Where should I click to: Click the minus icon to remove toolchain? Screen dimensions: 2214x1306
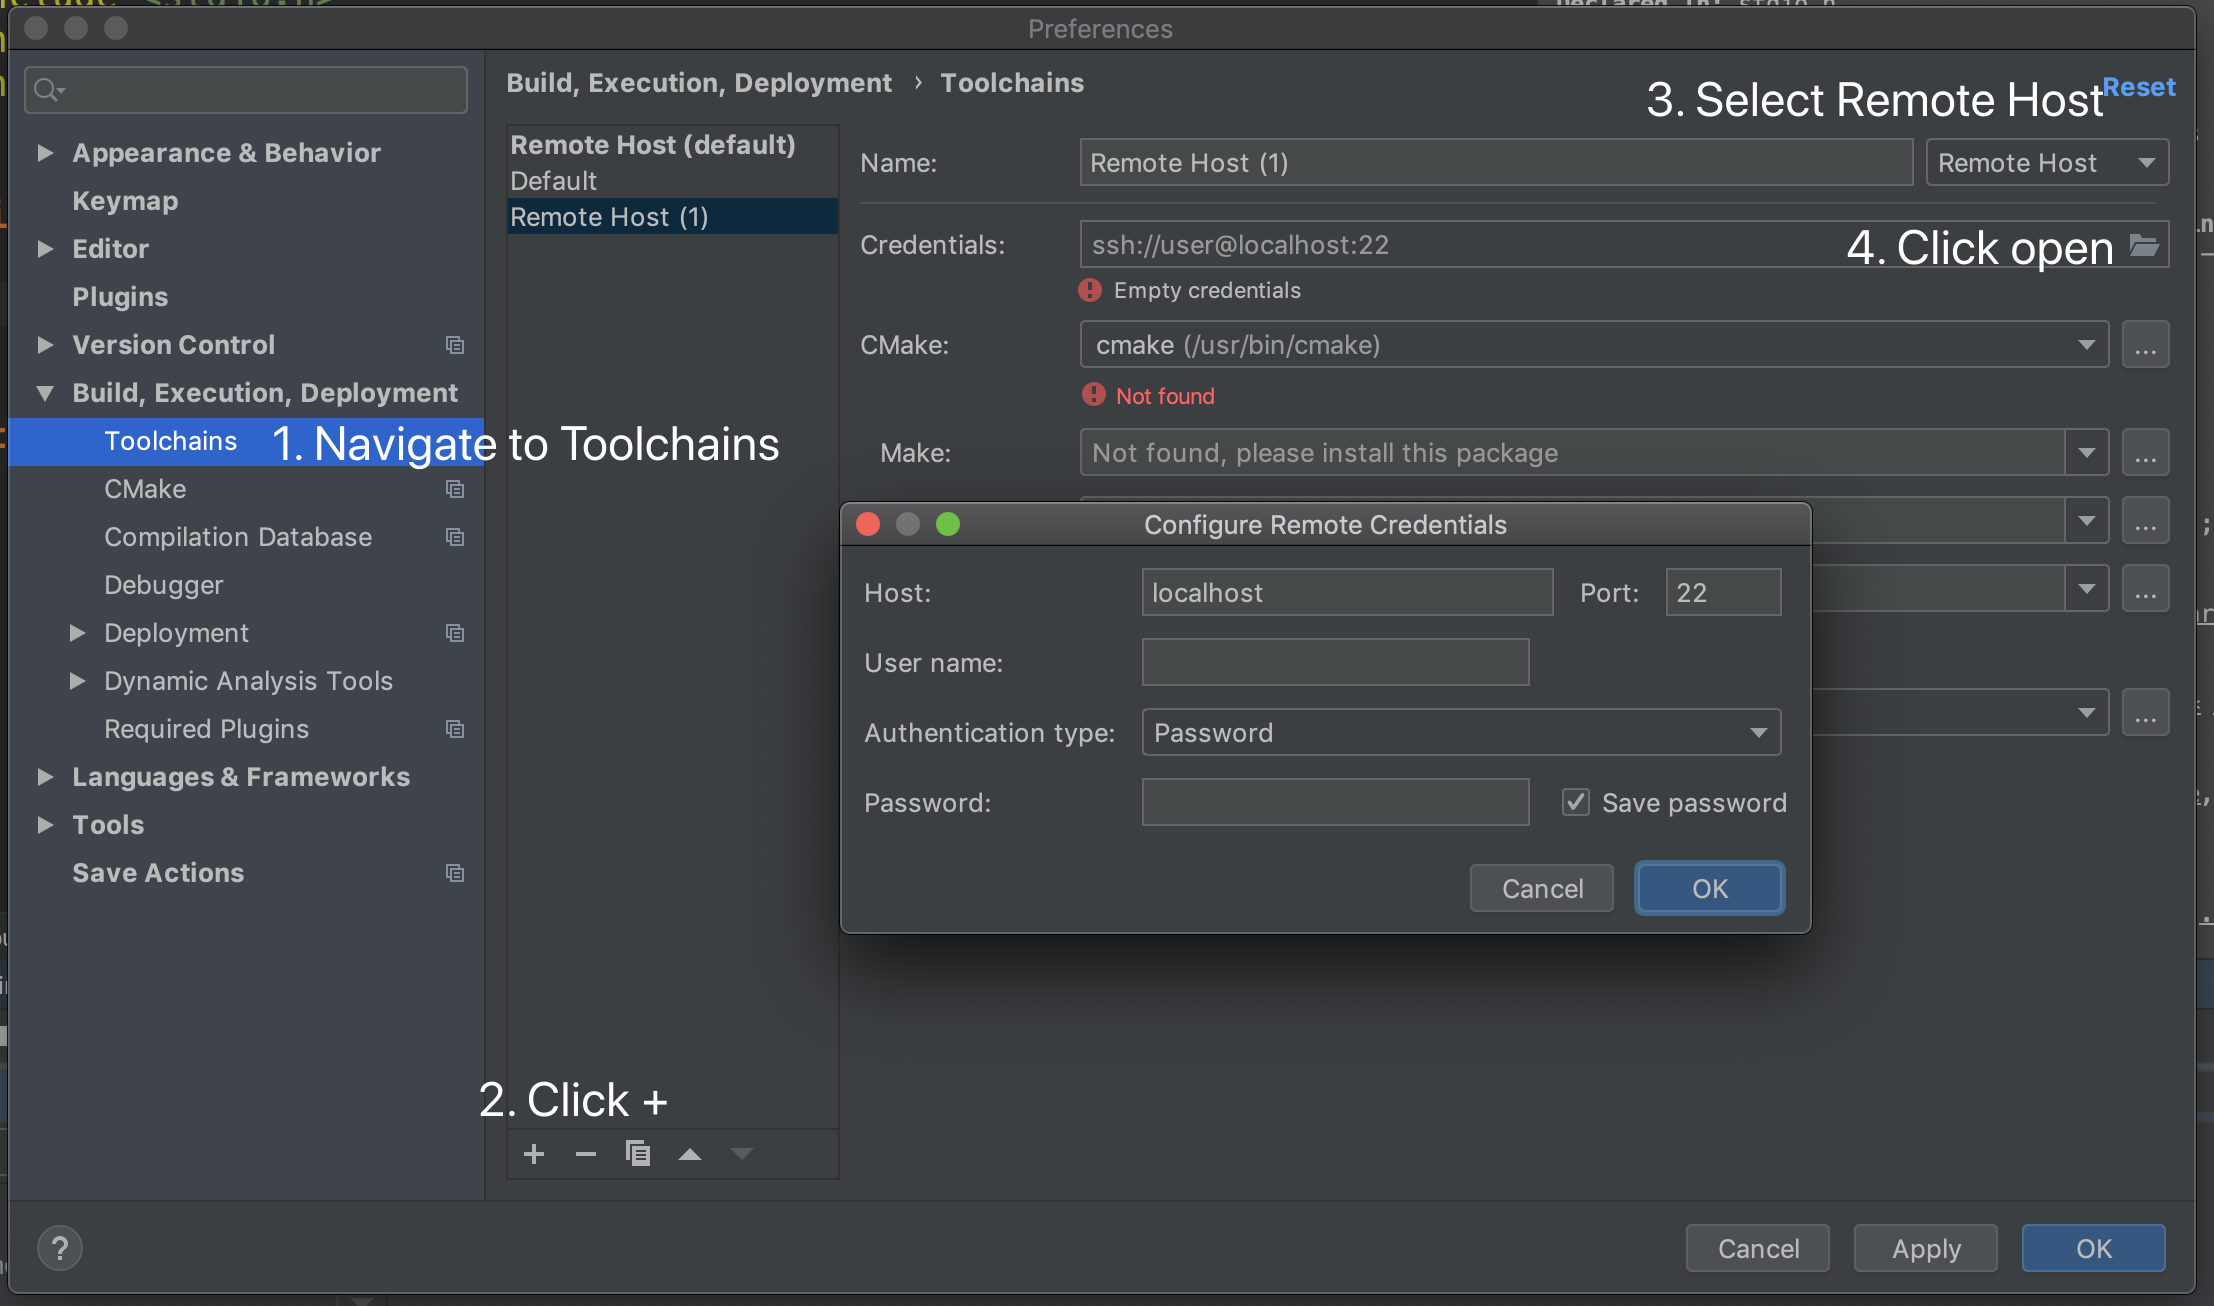[586, 1154]
